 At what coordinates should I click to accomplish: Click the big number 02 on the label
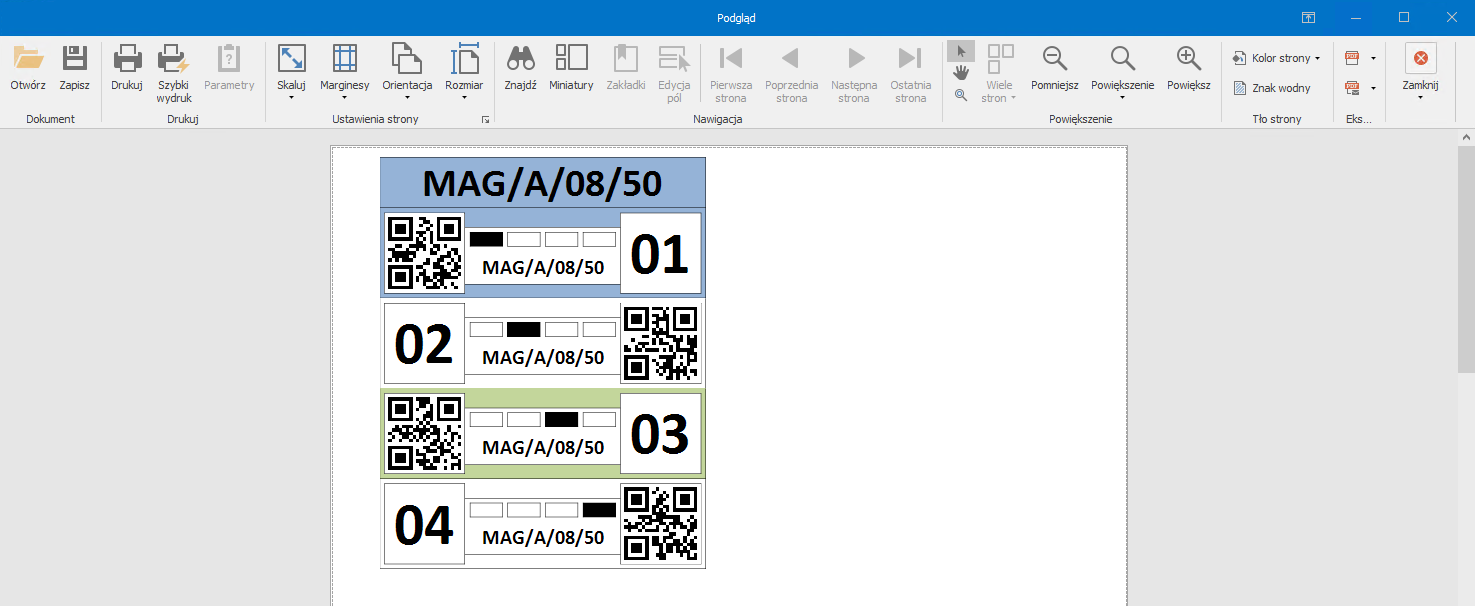[x=424, y=344]
